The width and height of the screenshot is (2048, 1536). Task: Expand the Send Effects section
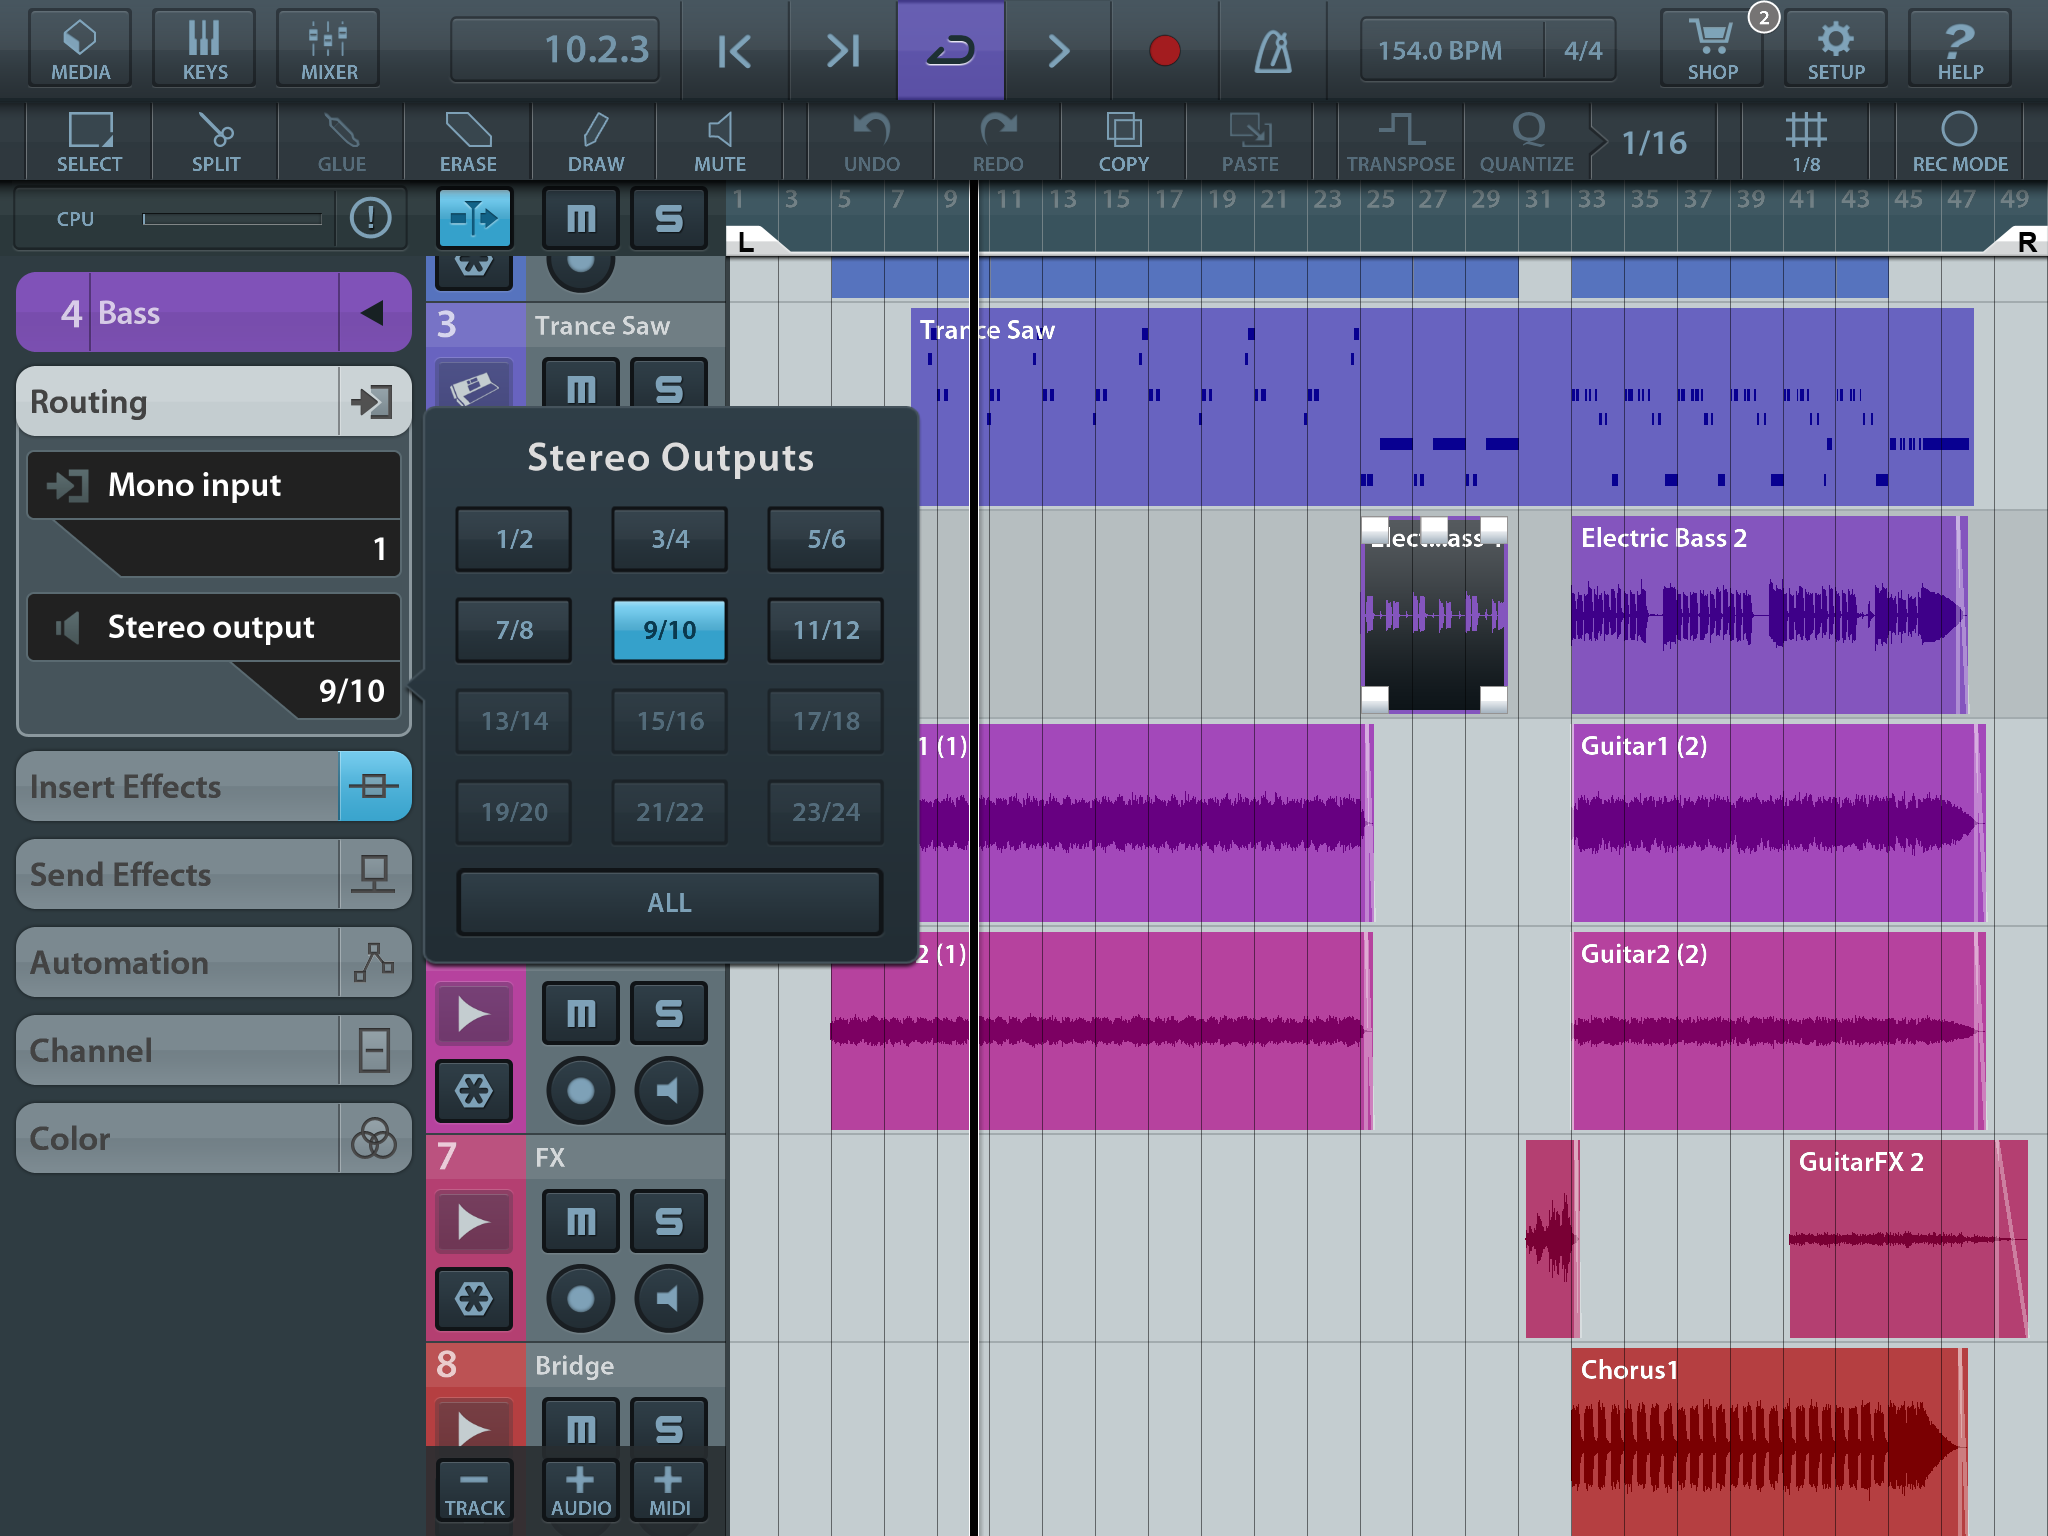[214, 875]
